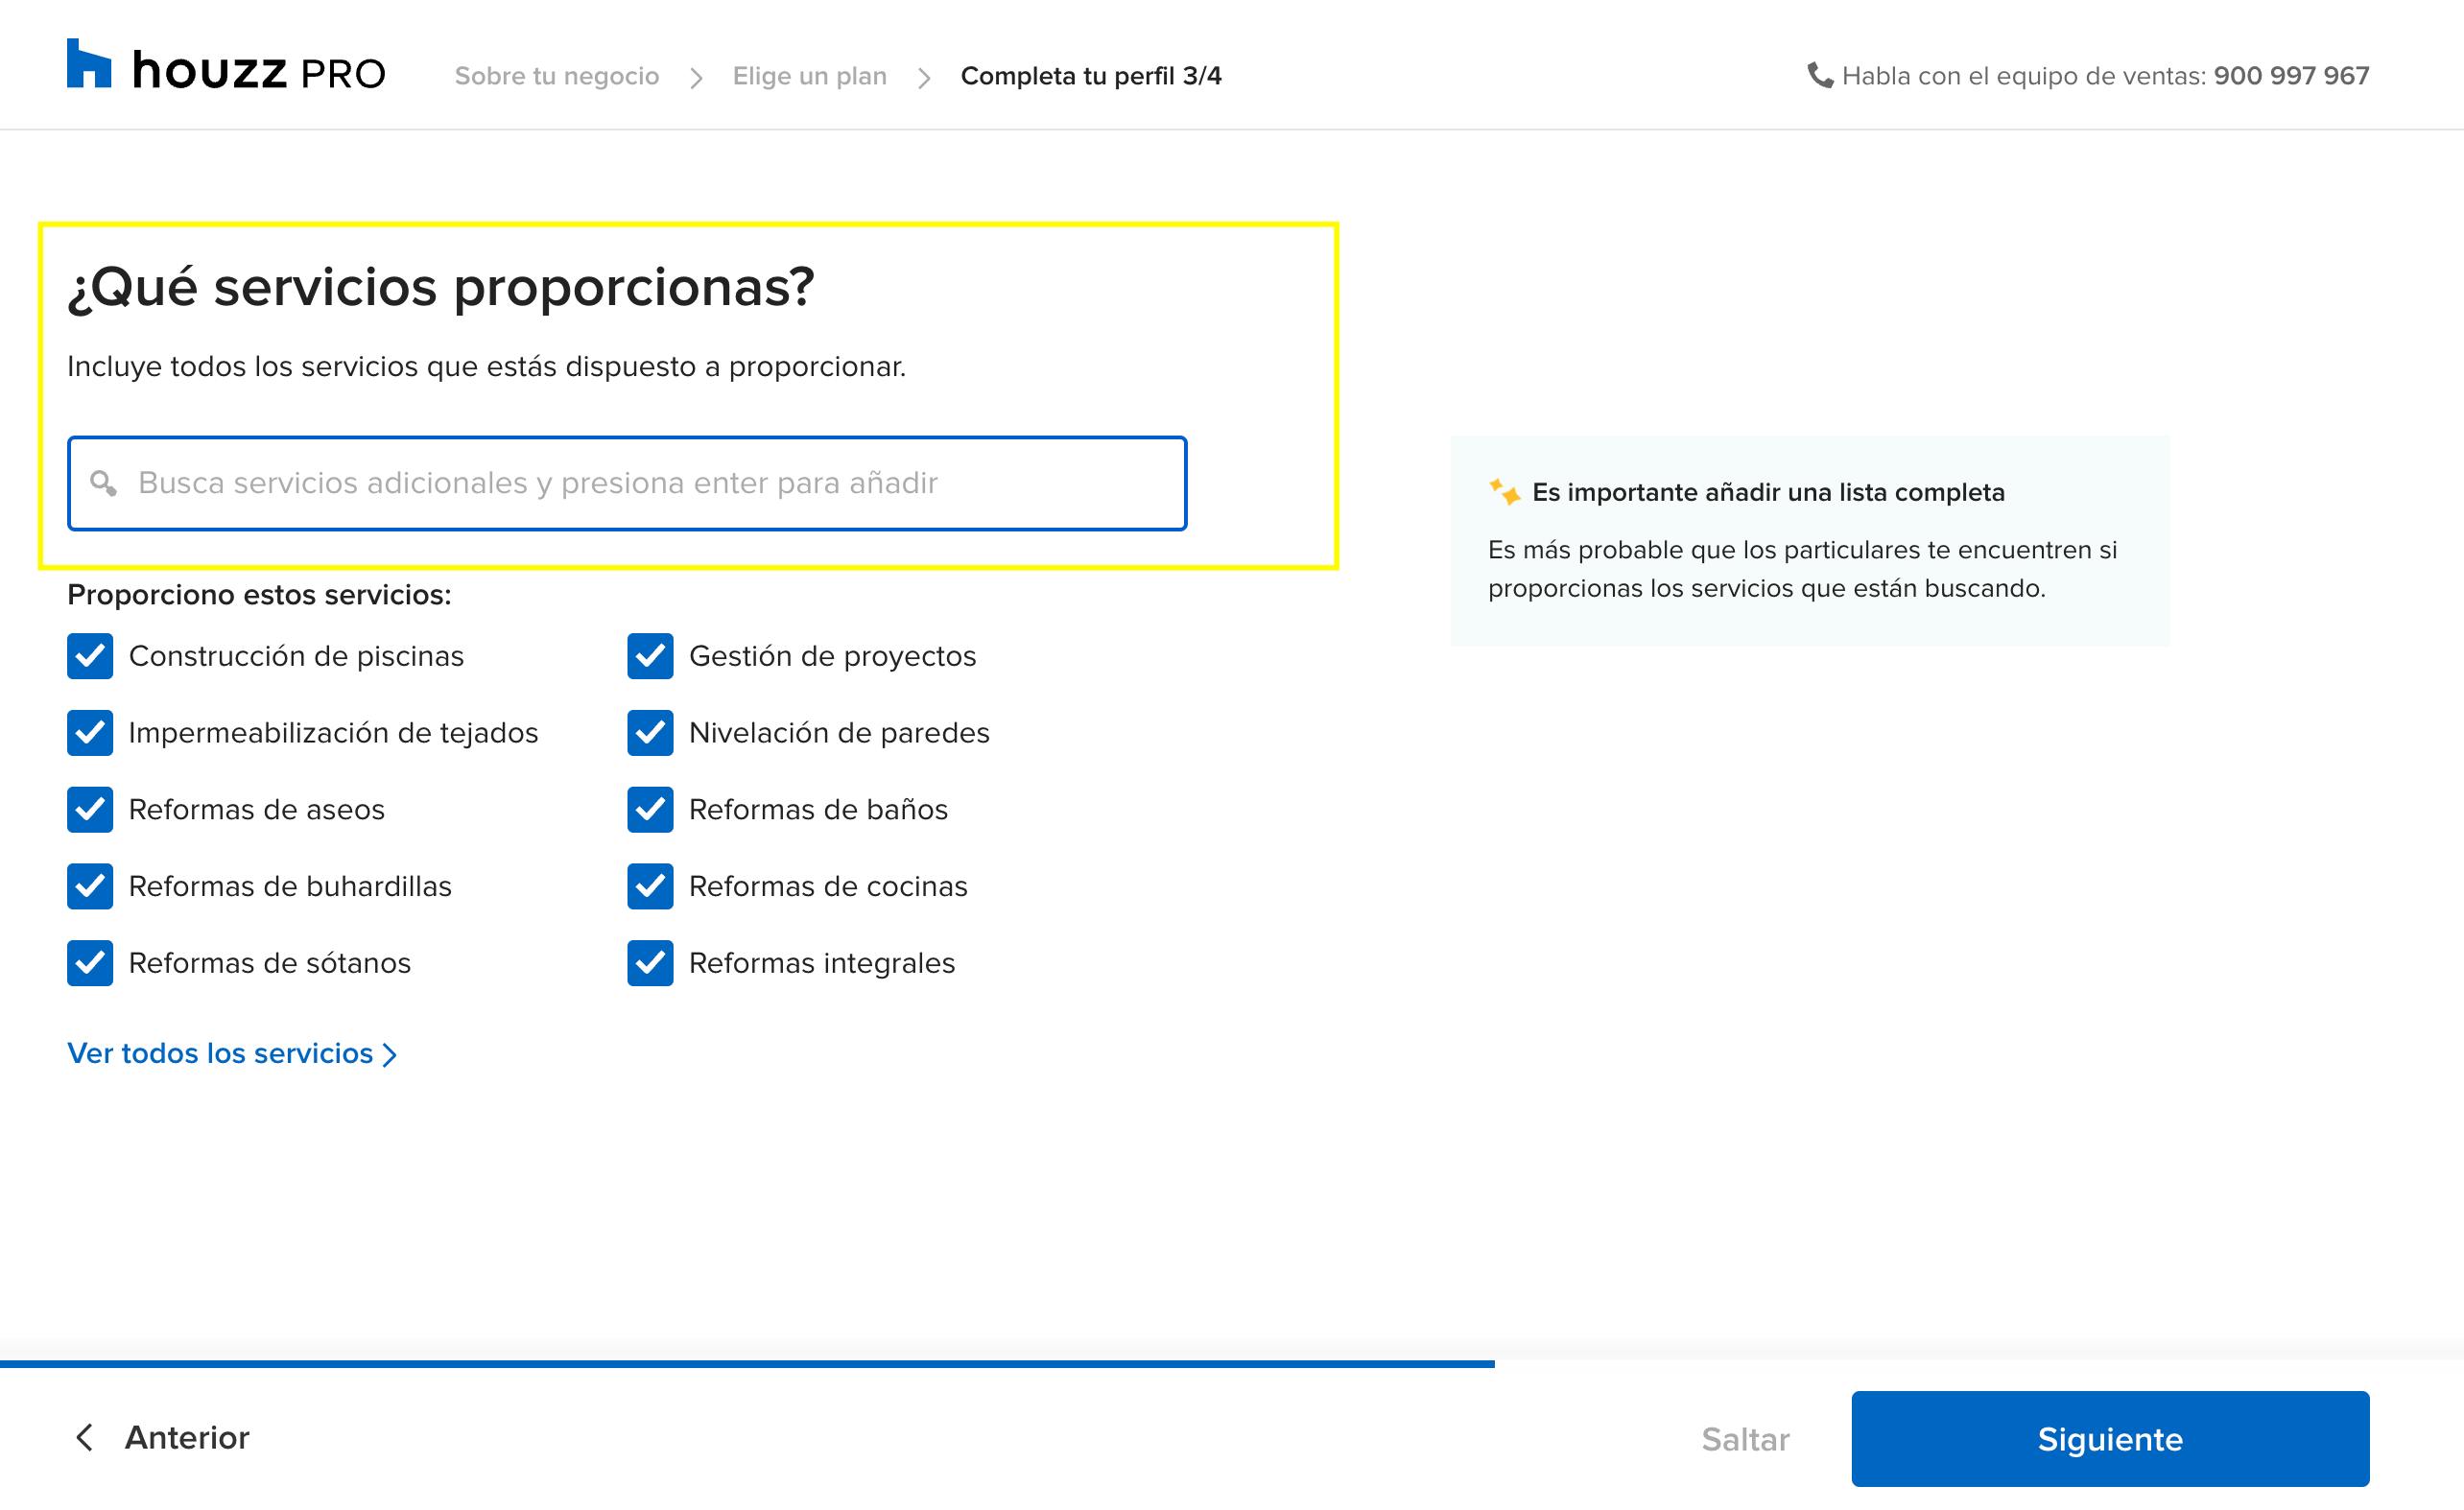The image size is (2464, 1510).
Task: Click the phone icon beside sales team
Action: pyautogui.click(x=1819, y=75)
